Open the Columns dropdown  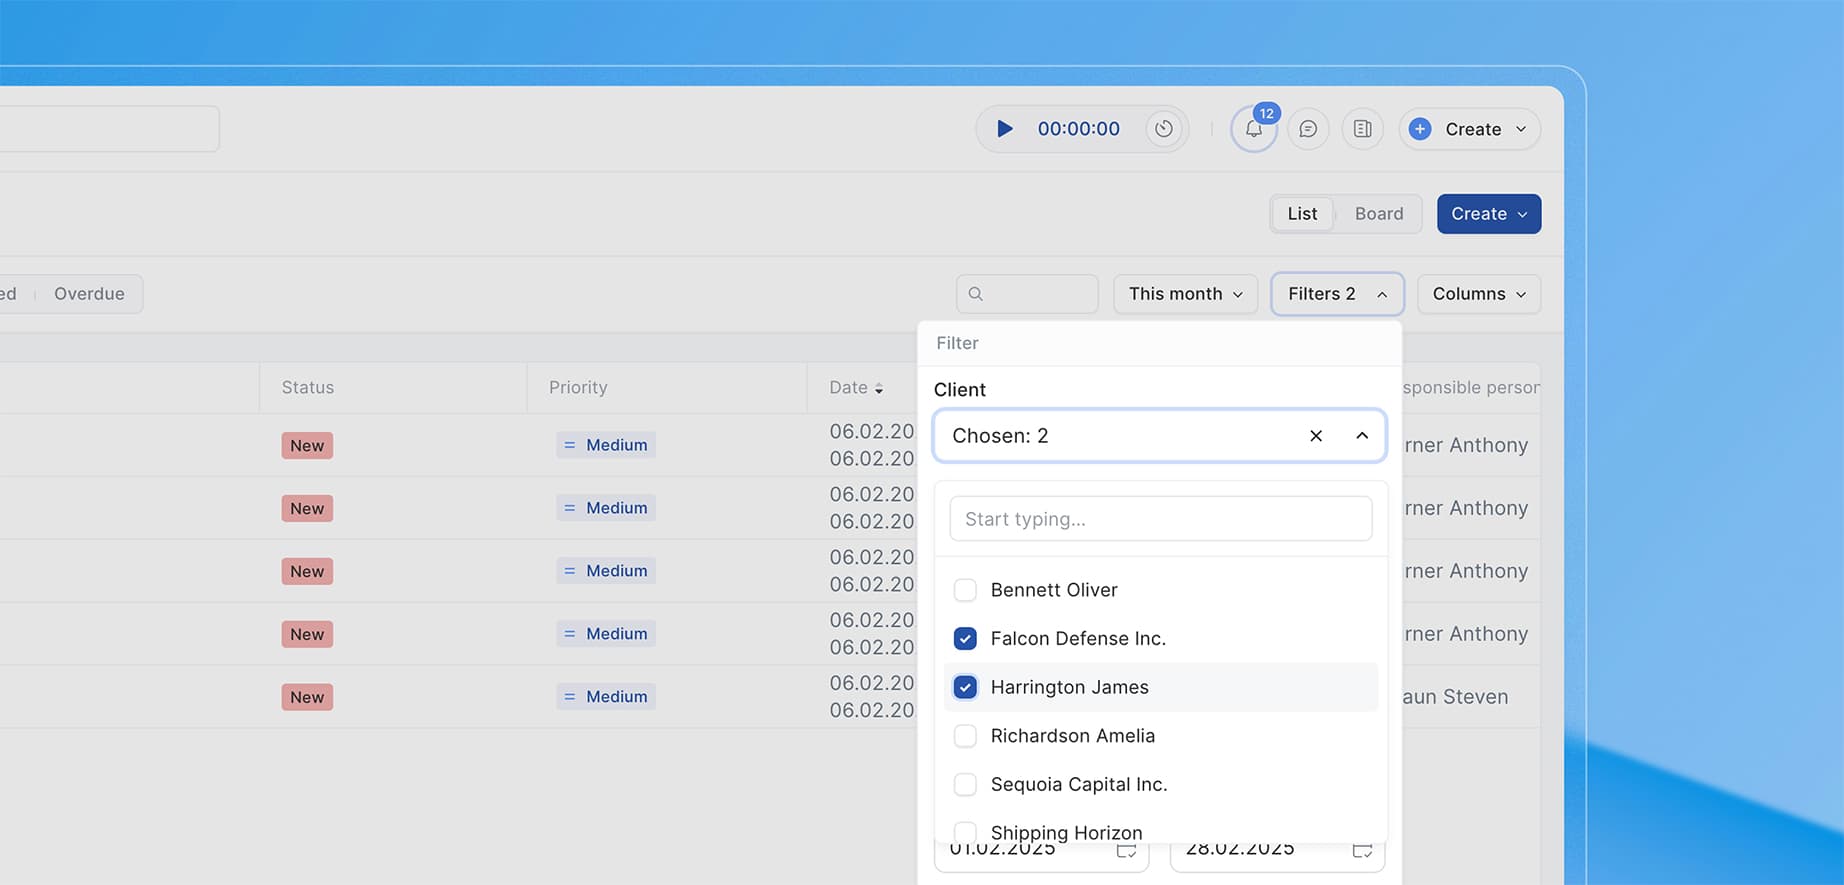click(x=1478, y=294)
